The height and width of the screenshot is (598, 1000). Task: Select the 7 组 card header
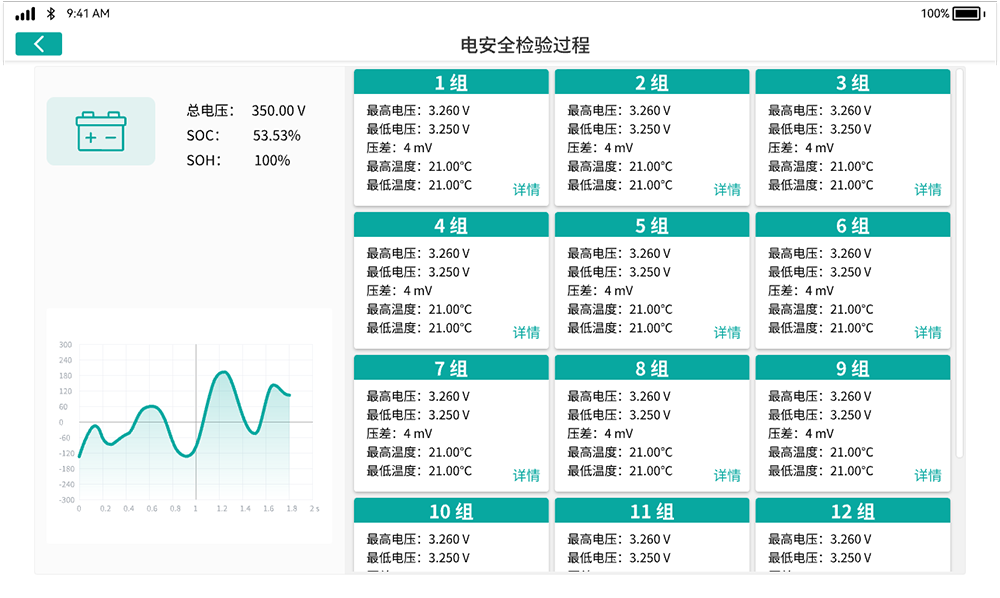click(x=451, y=368)
